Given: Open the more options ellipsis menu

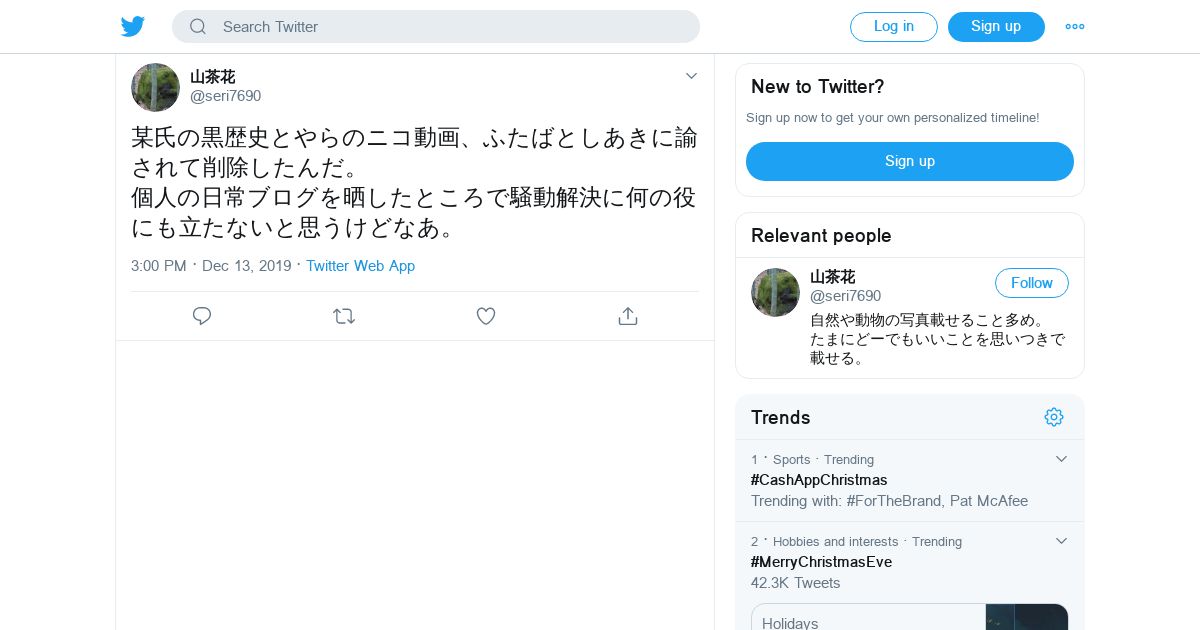Looking at the screenshot, I should tap(1074, 27).
